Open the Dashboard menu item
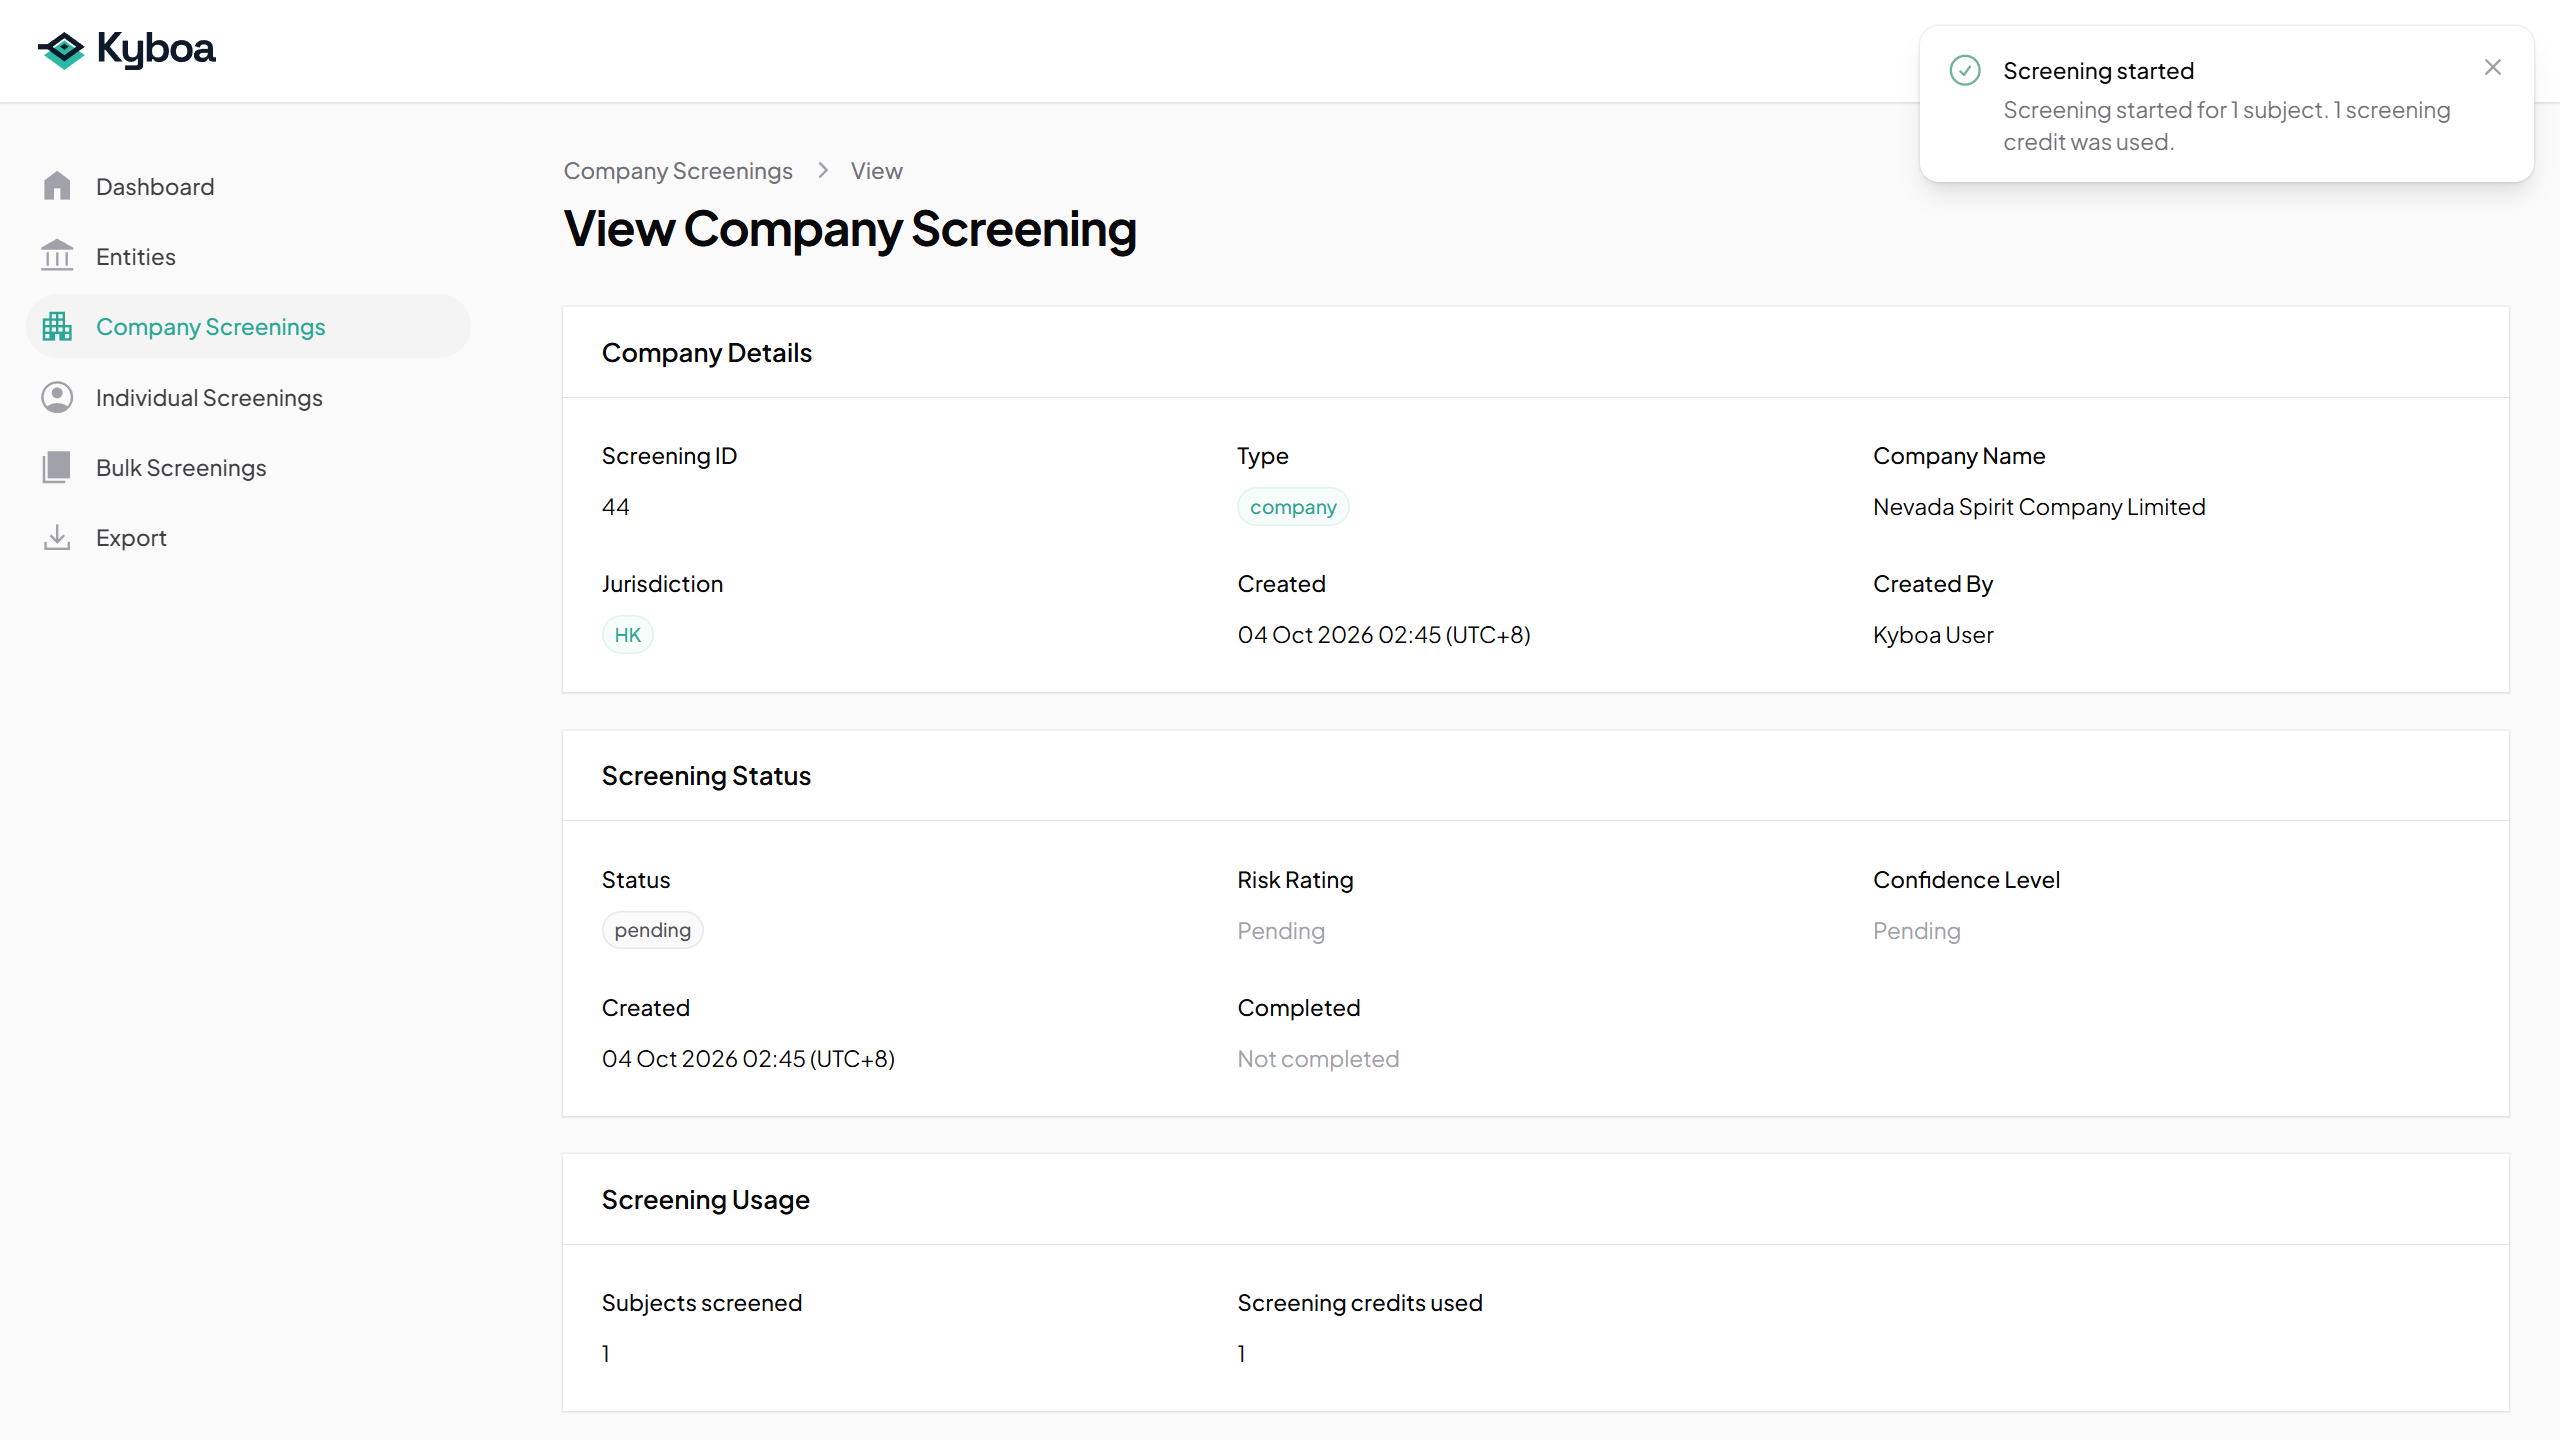The width and height of the screenshot is (2560, 1440). [x=248, y=186]
